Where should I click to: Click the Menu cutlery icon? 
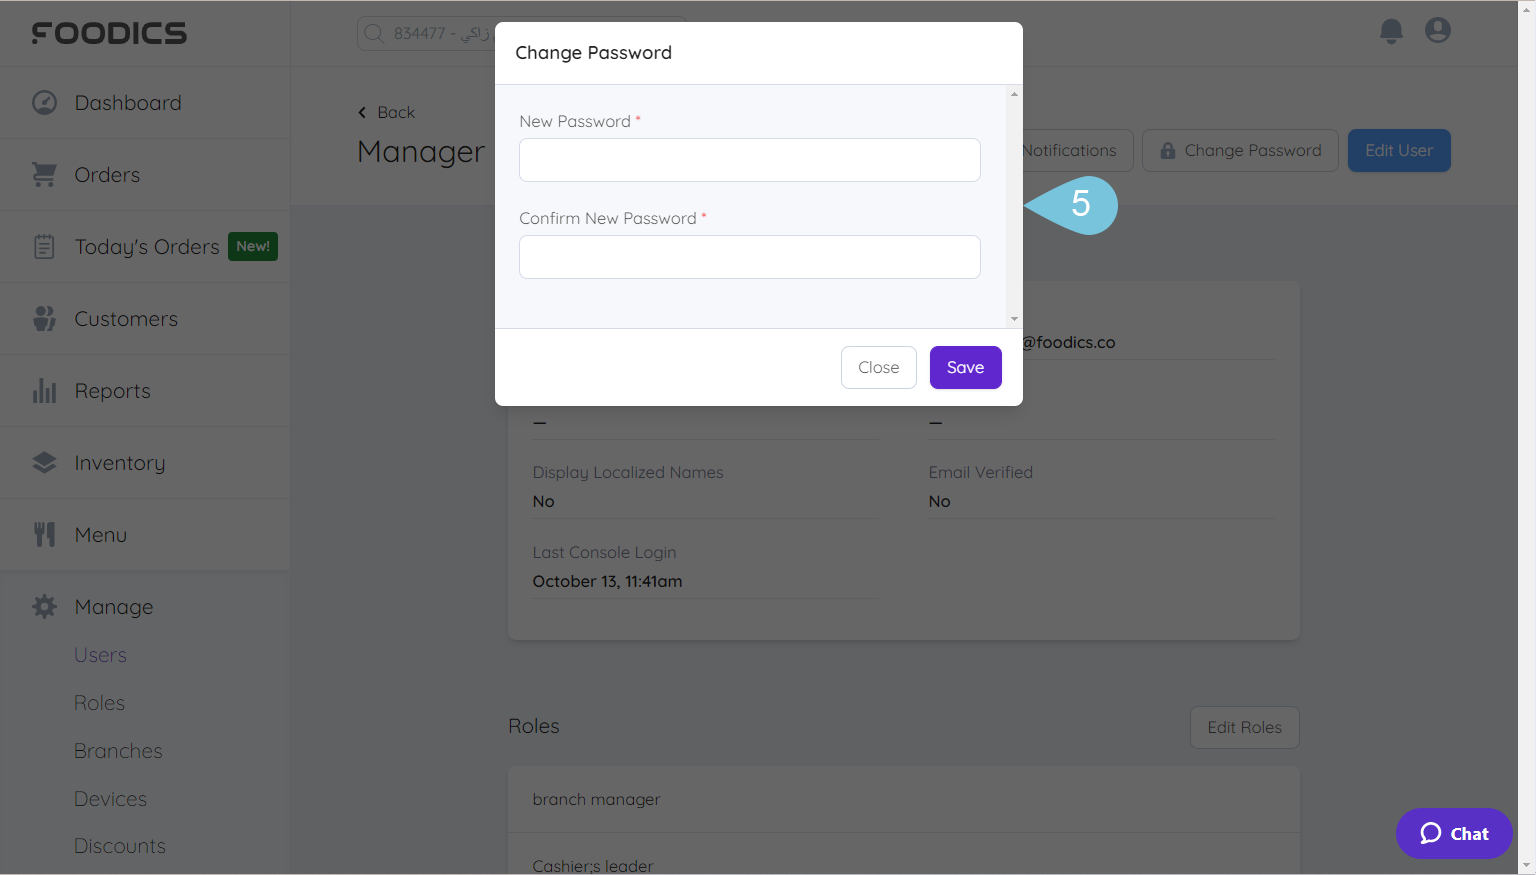pos(45,534)
